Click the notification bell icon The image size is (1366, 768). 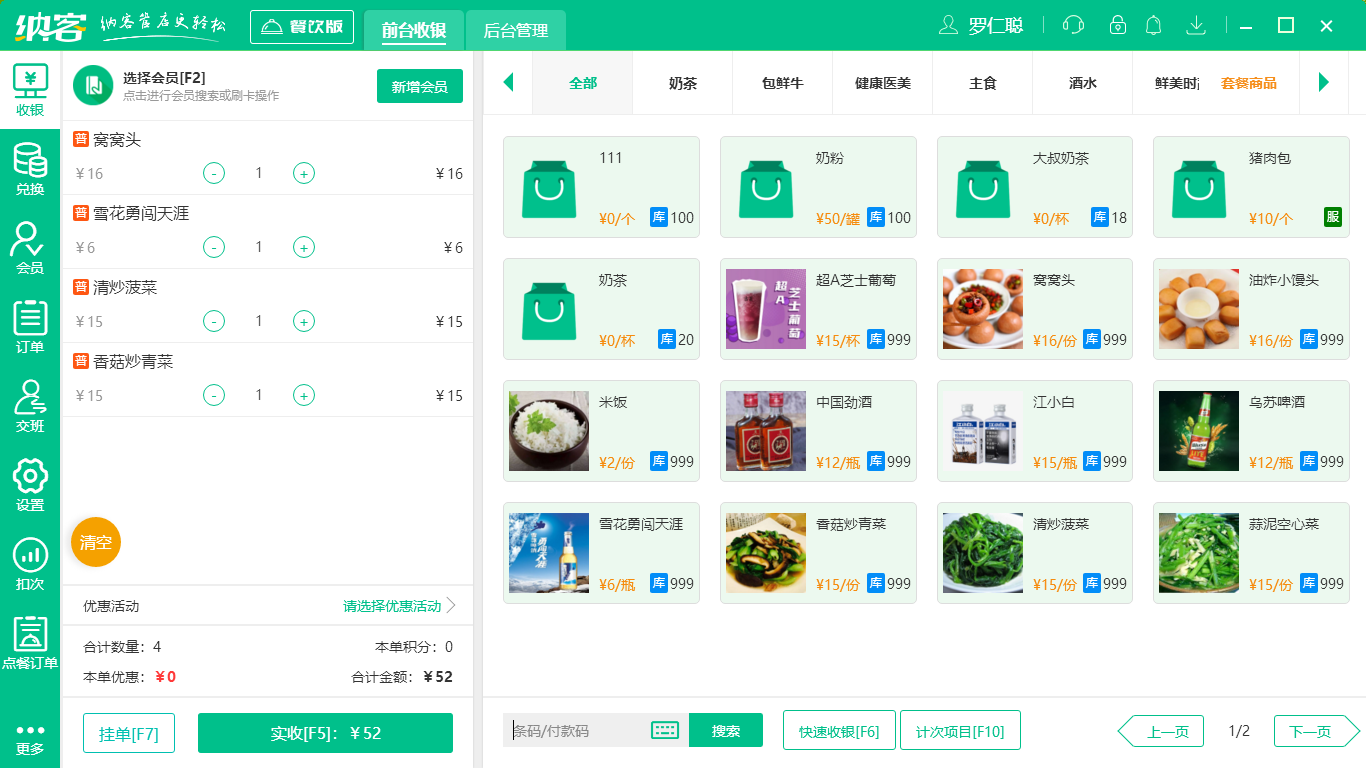[1153, 25]
